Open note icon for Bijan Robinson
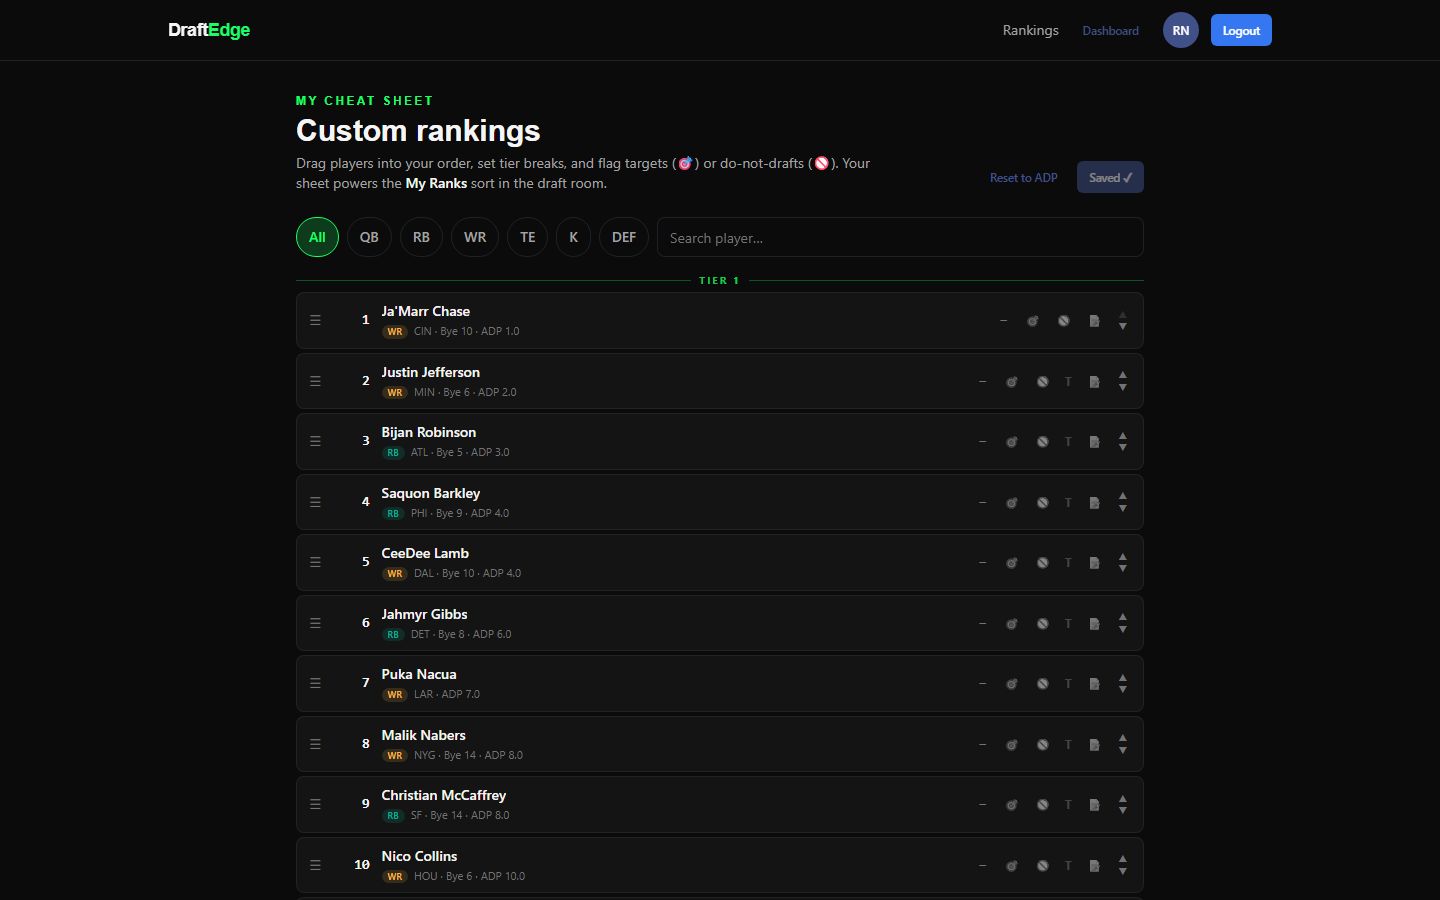1440x900 pixels. pyautogui.click(x=1094, y=442)
